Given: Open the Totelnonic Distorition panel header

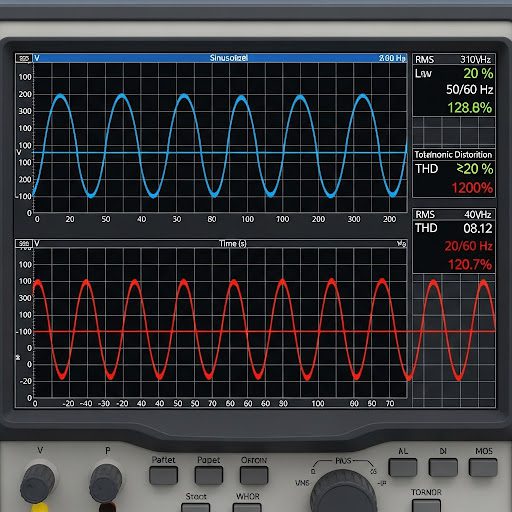Looking at the screenshot, I should 454,155.
